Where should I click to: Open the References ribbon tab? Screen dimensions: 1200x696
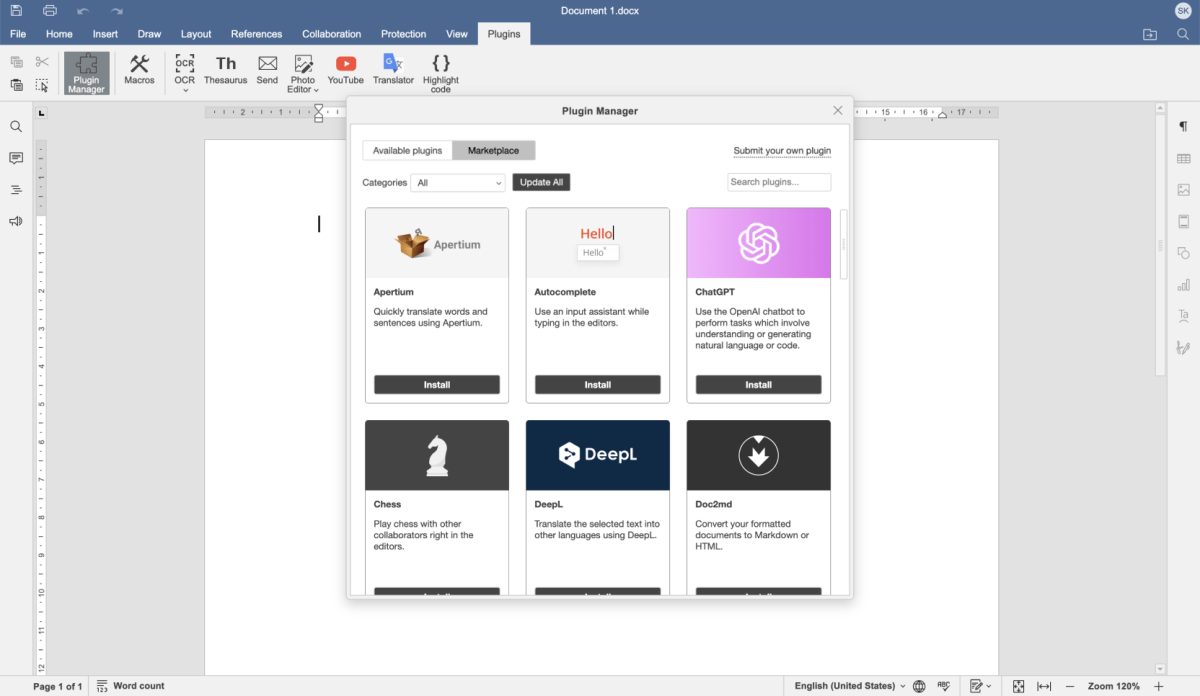tap(256, 34)
